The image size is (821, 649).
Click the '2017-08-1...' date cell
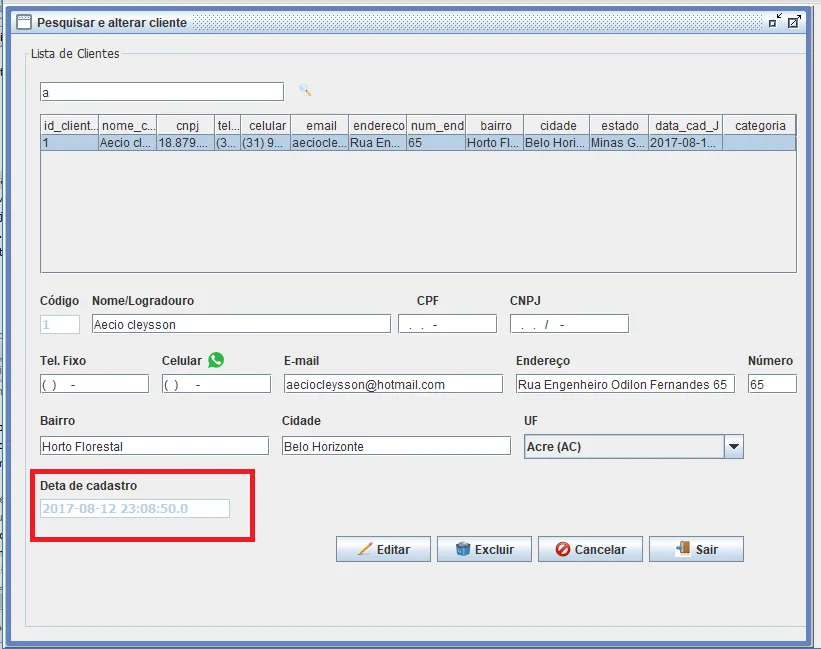click(x=685, y=142)
